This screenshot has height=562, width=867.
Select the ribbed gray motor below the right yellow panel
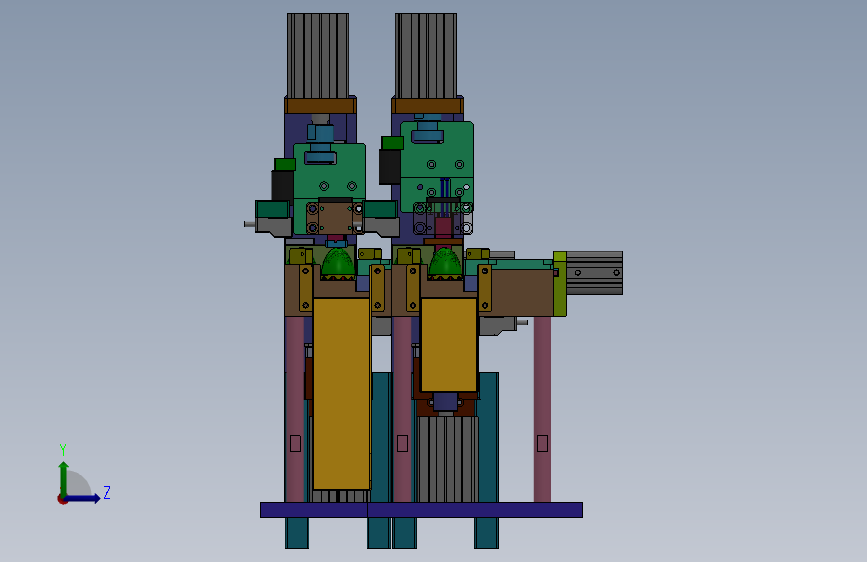[x=447, y=459]
